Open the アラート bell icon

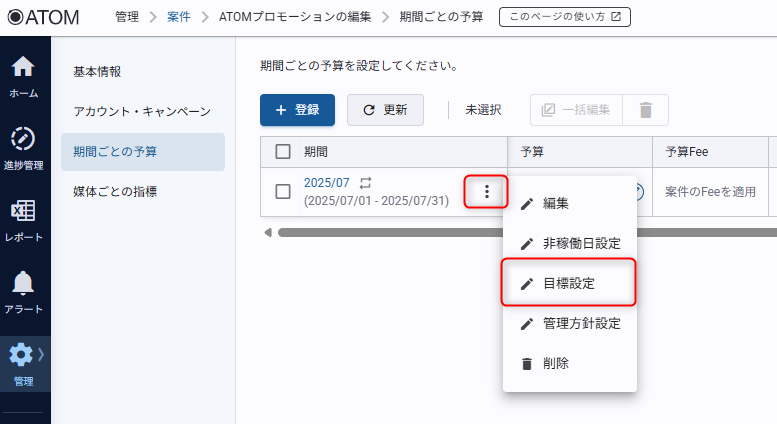click(x=23, y=284)
